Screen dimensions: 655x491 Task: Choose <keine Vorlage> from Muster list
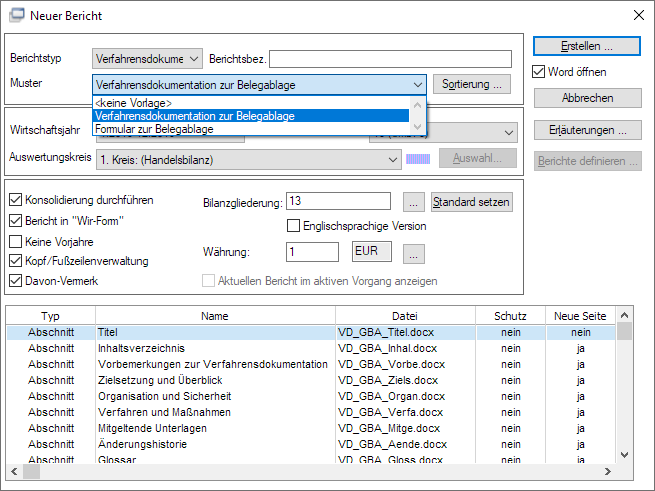(251, 103)
